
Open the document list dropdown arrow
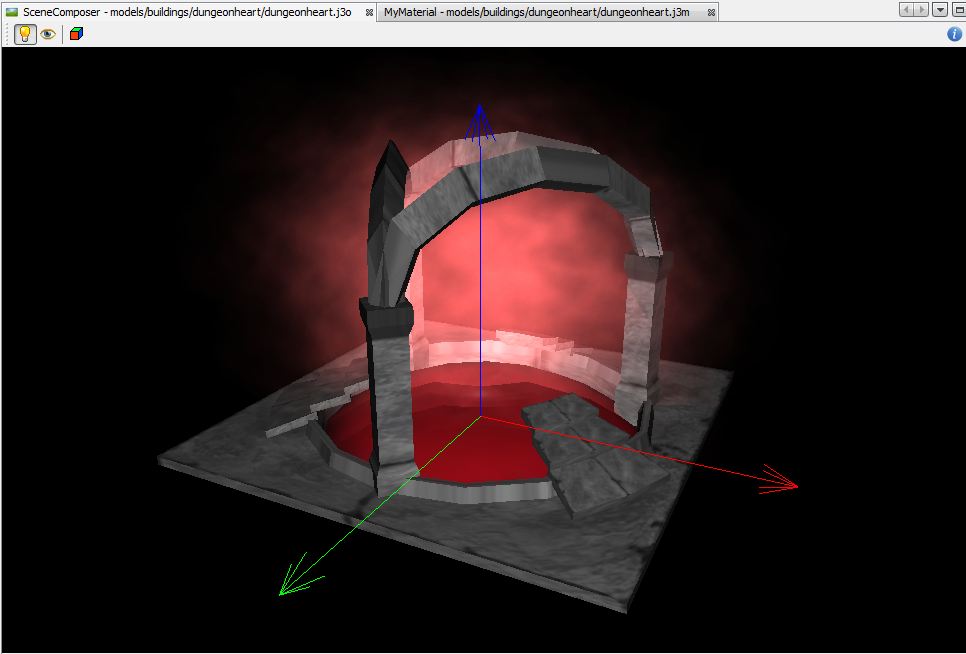click(940, 10)
